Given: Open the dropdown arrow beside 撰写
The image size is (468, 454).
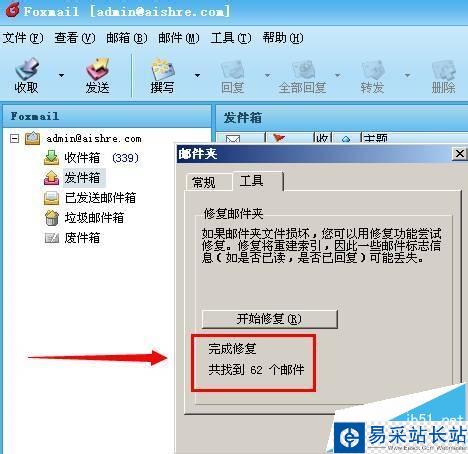Looking at the screenshot, I should [x=197, y=75].
